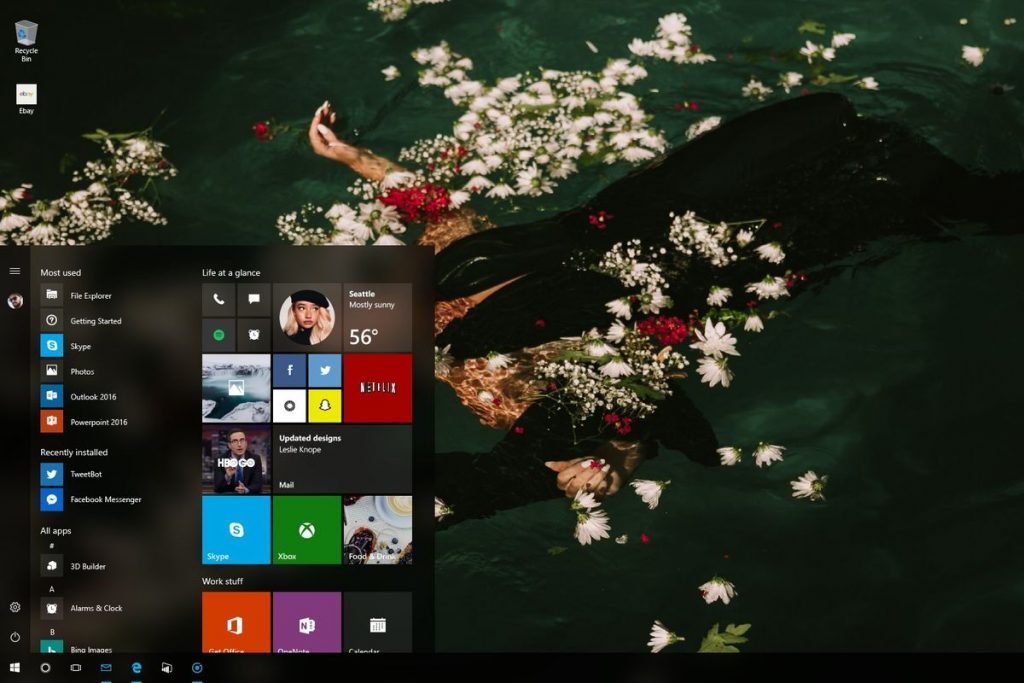The width and height of the screenshot is (1024, 683).
Task: Click the Power button in Start menu
Action: tap(15, 637)
